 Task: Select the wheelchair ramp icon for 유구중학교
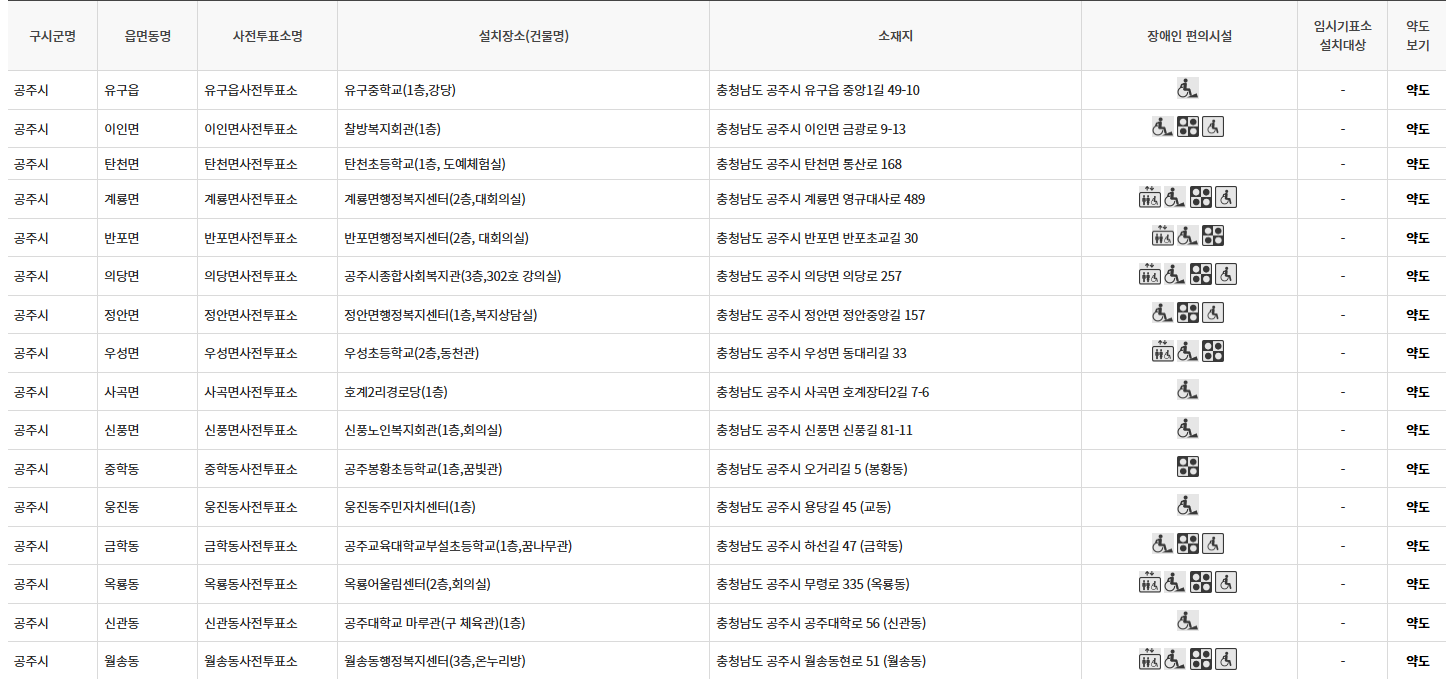tap(1187, 90)
